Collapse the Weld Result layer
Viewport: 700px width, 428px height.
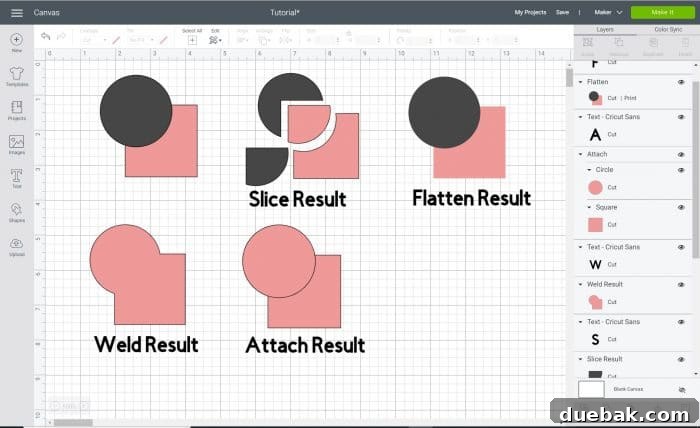pos(580,285)
